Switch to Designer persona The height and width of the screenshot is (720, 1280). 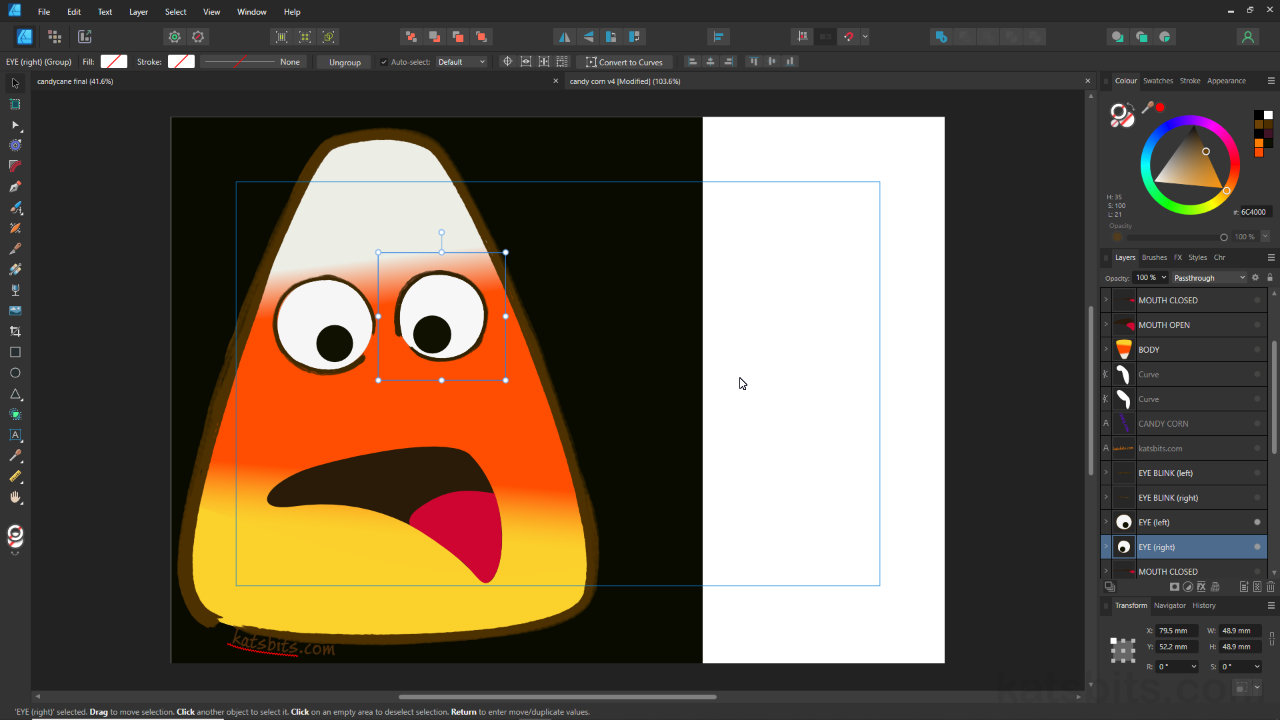tap(24, 37)
